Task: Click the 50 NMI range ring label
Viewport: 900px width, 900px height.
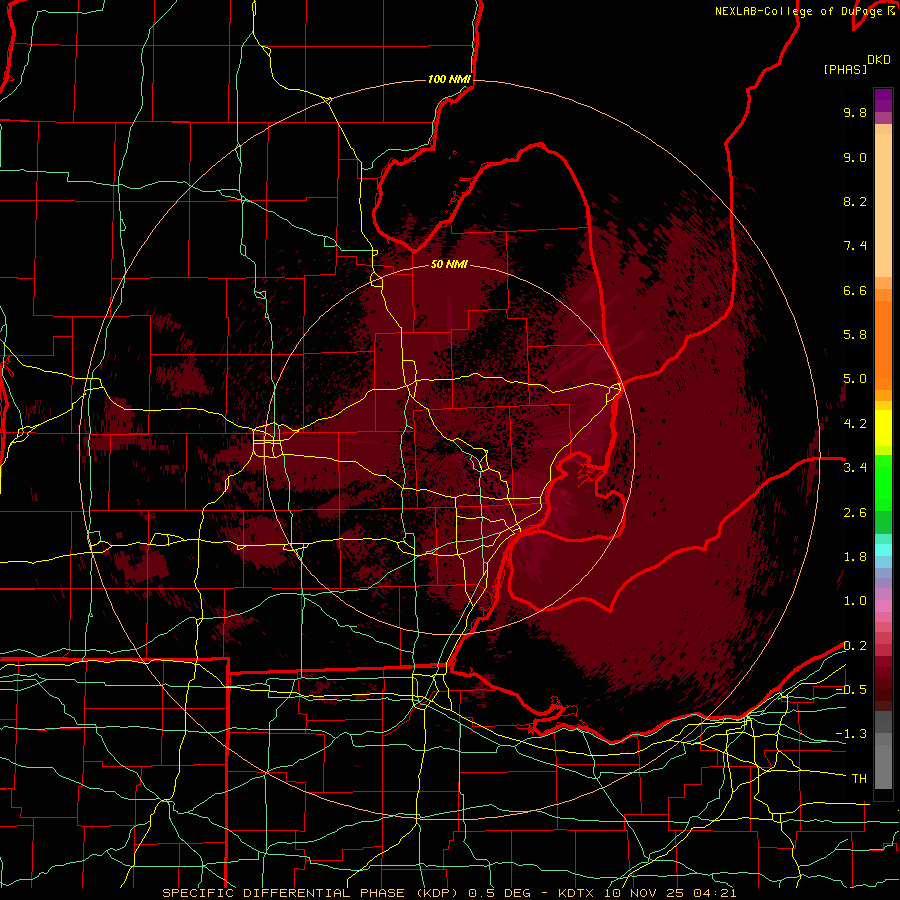Action: pos(449,265)
